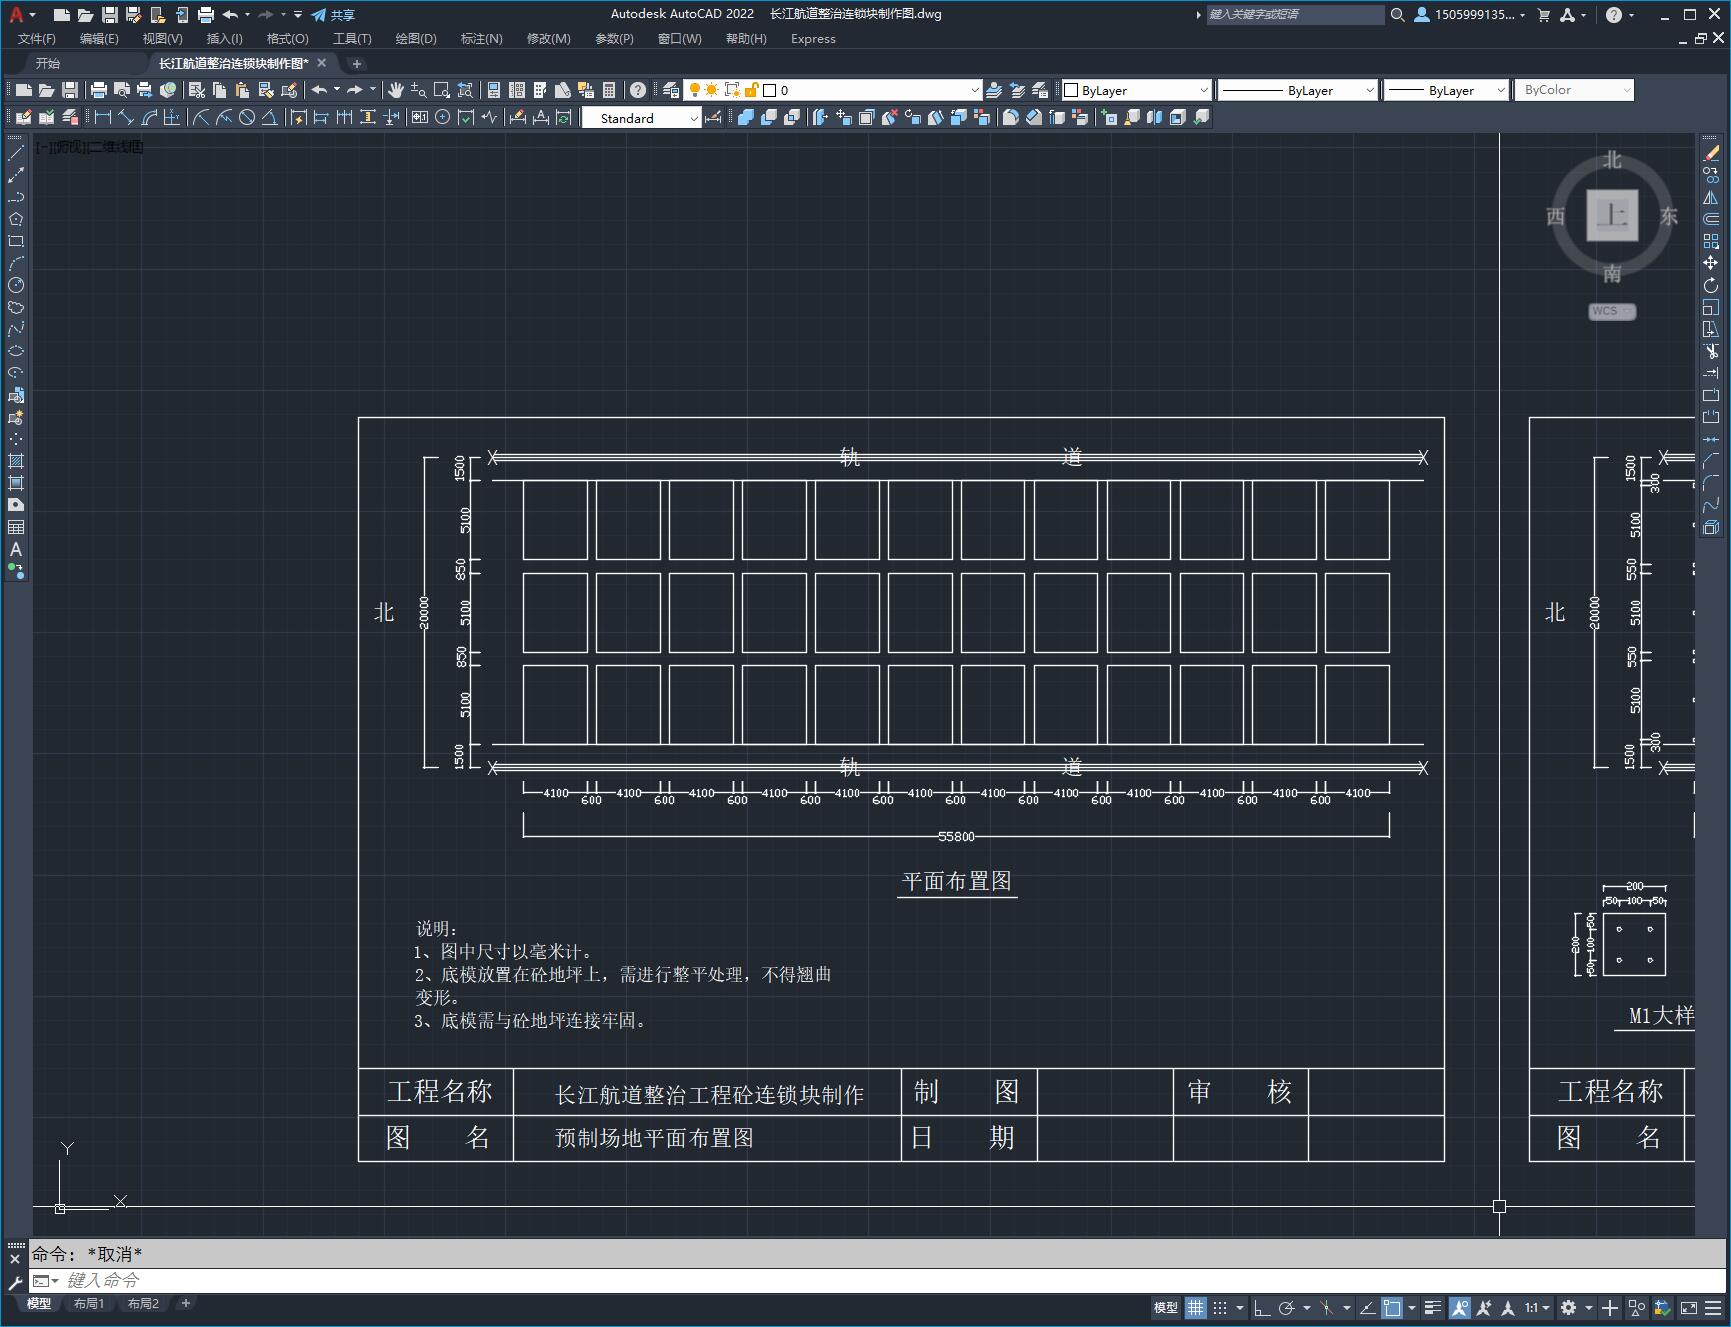
Task: Toggle lineweight display in status bar
Action: 1433,1307
